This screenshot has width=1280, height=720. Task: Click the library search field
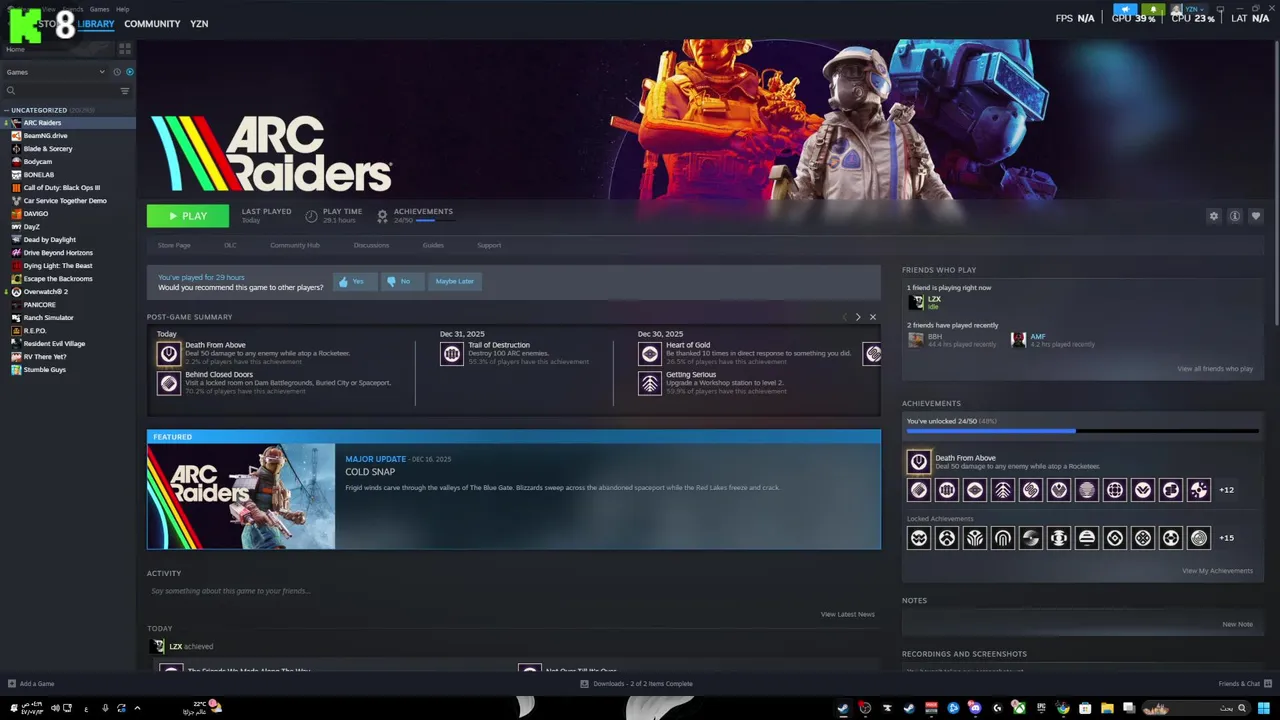(x=62, y=91)
